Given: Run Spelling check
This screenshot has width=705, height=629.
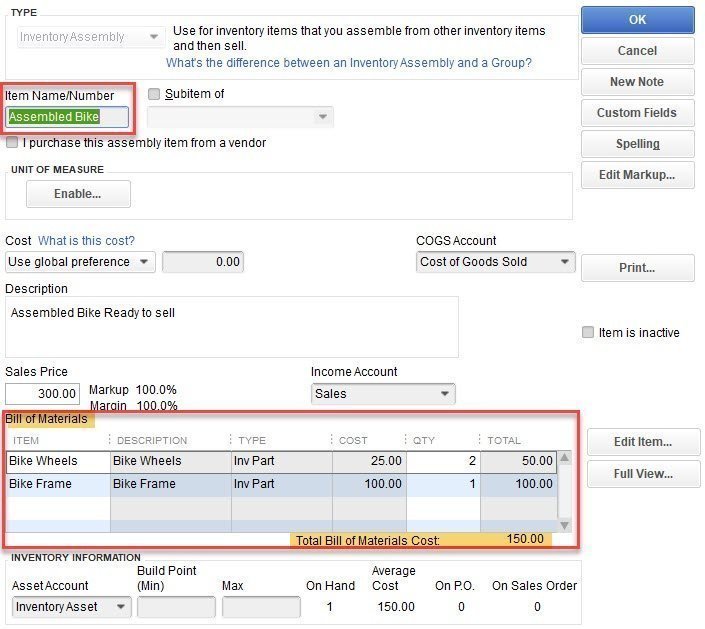Looking at the screenshot, I should [x=637, y=144].
